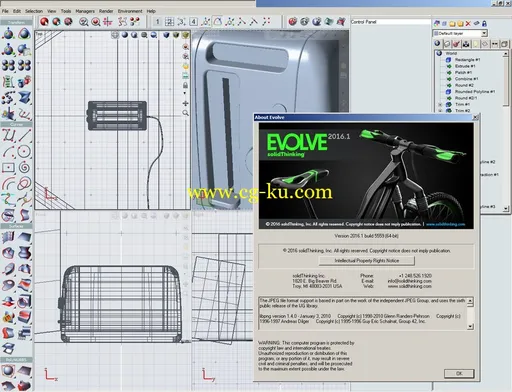Viewport: 512px width, 392px height.
Task: Click OK in About Evolve dialog
Action: click(459, 373)
